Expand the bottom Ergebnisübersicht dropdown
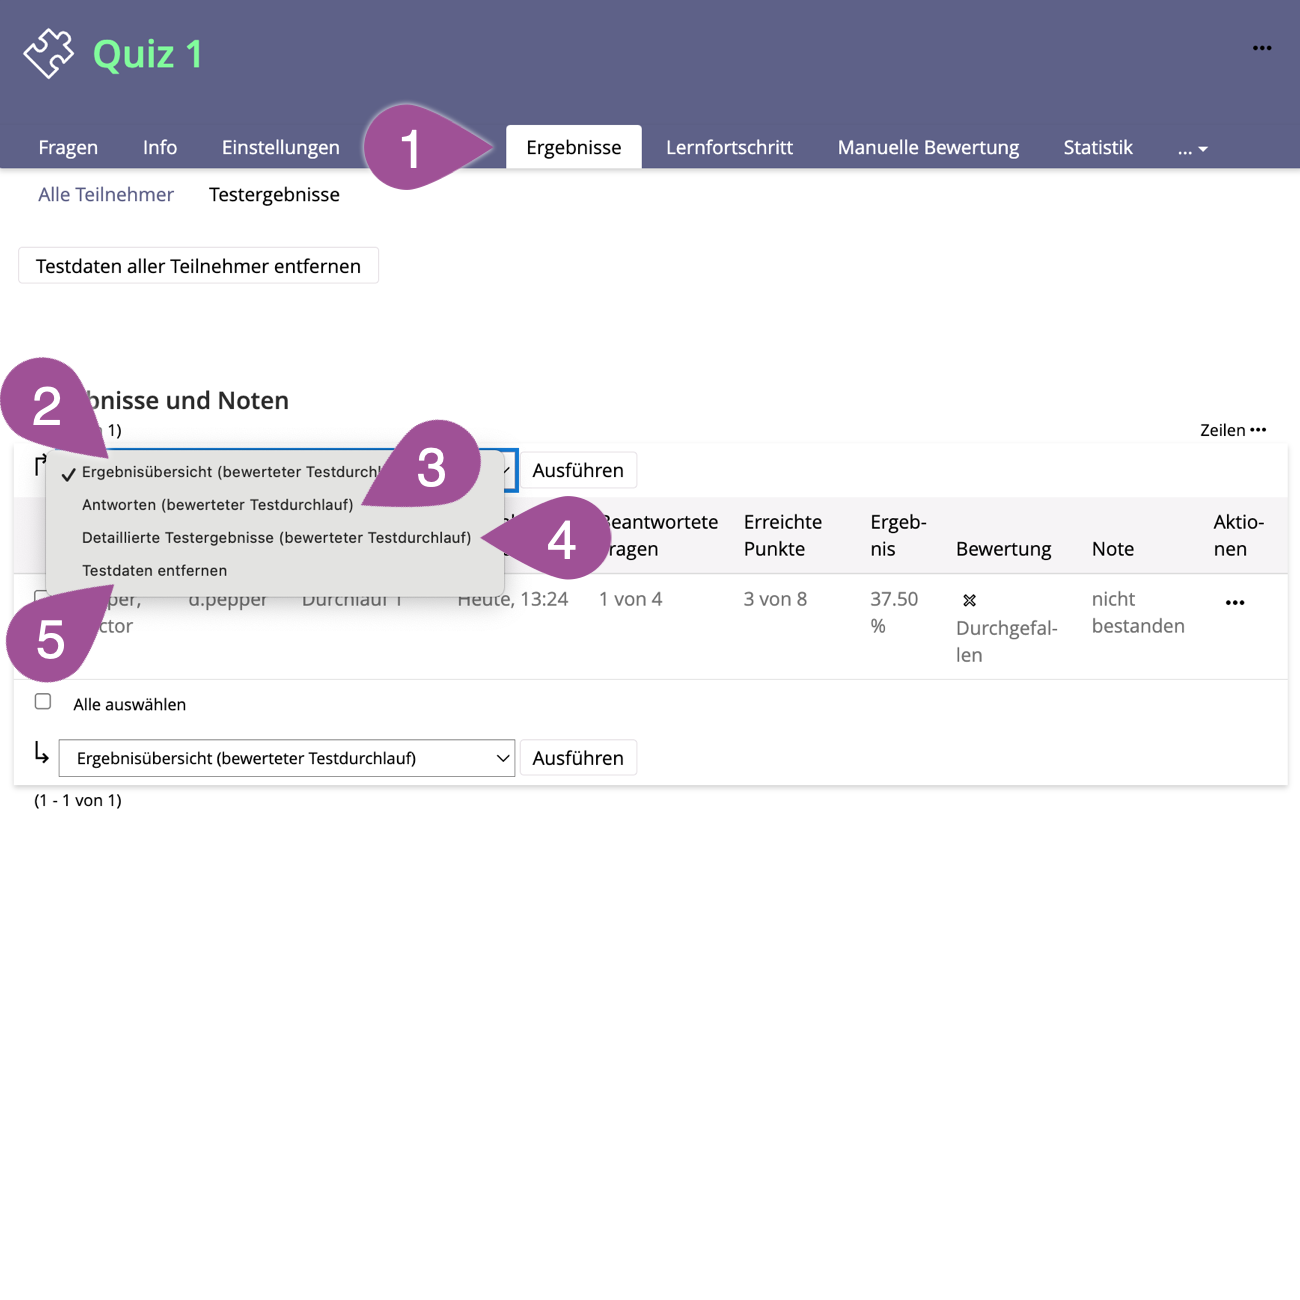 [x=286, y=758]
